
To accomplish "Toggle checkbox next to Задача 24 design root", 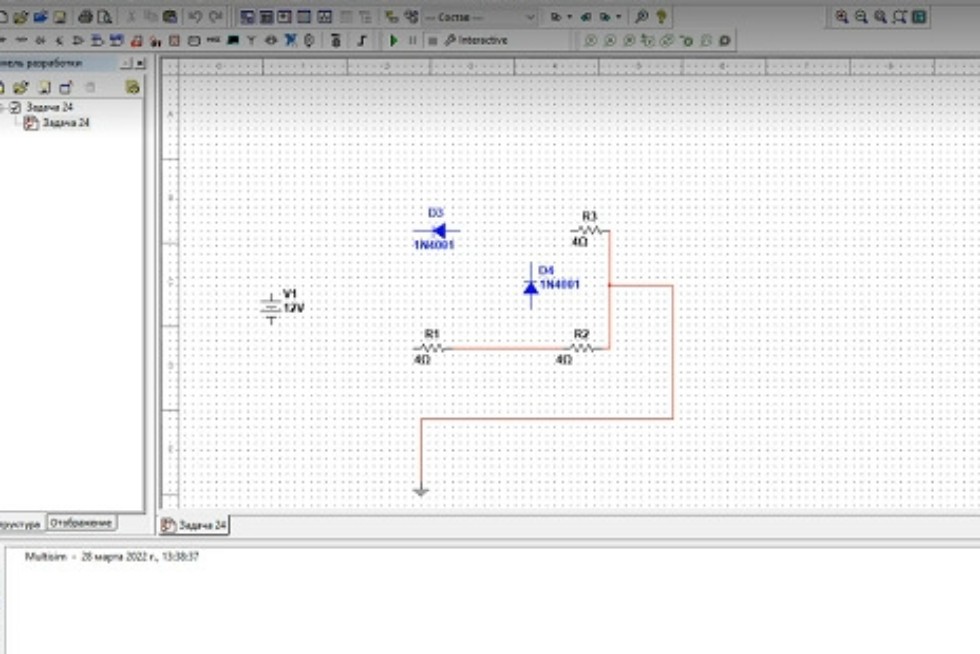I will pos(16,107).
